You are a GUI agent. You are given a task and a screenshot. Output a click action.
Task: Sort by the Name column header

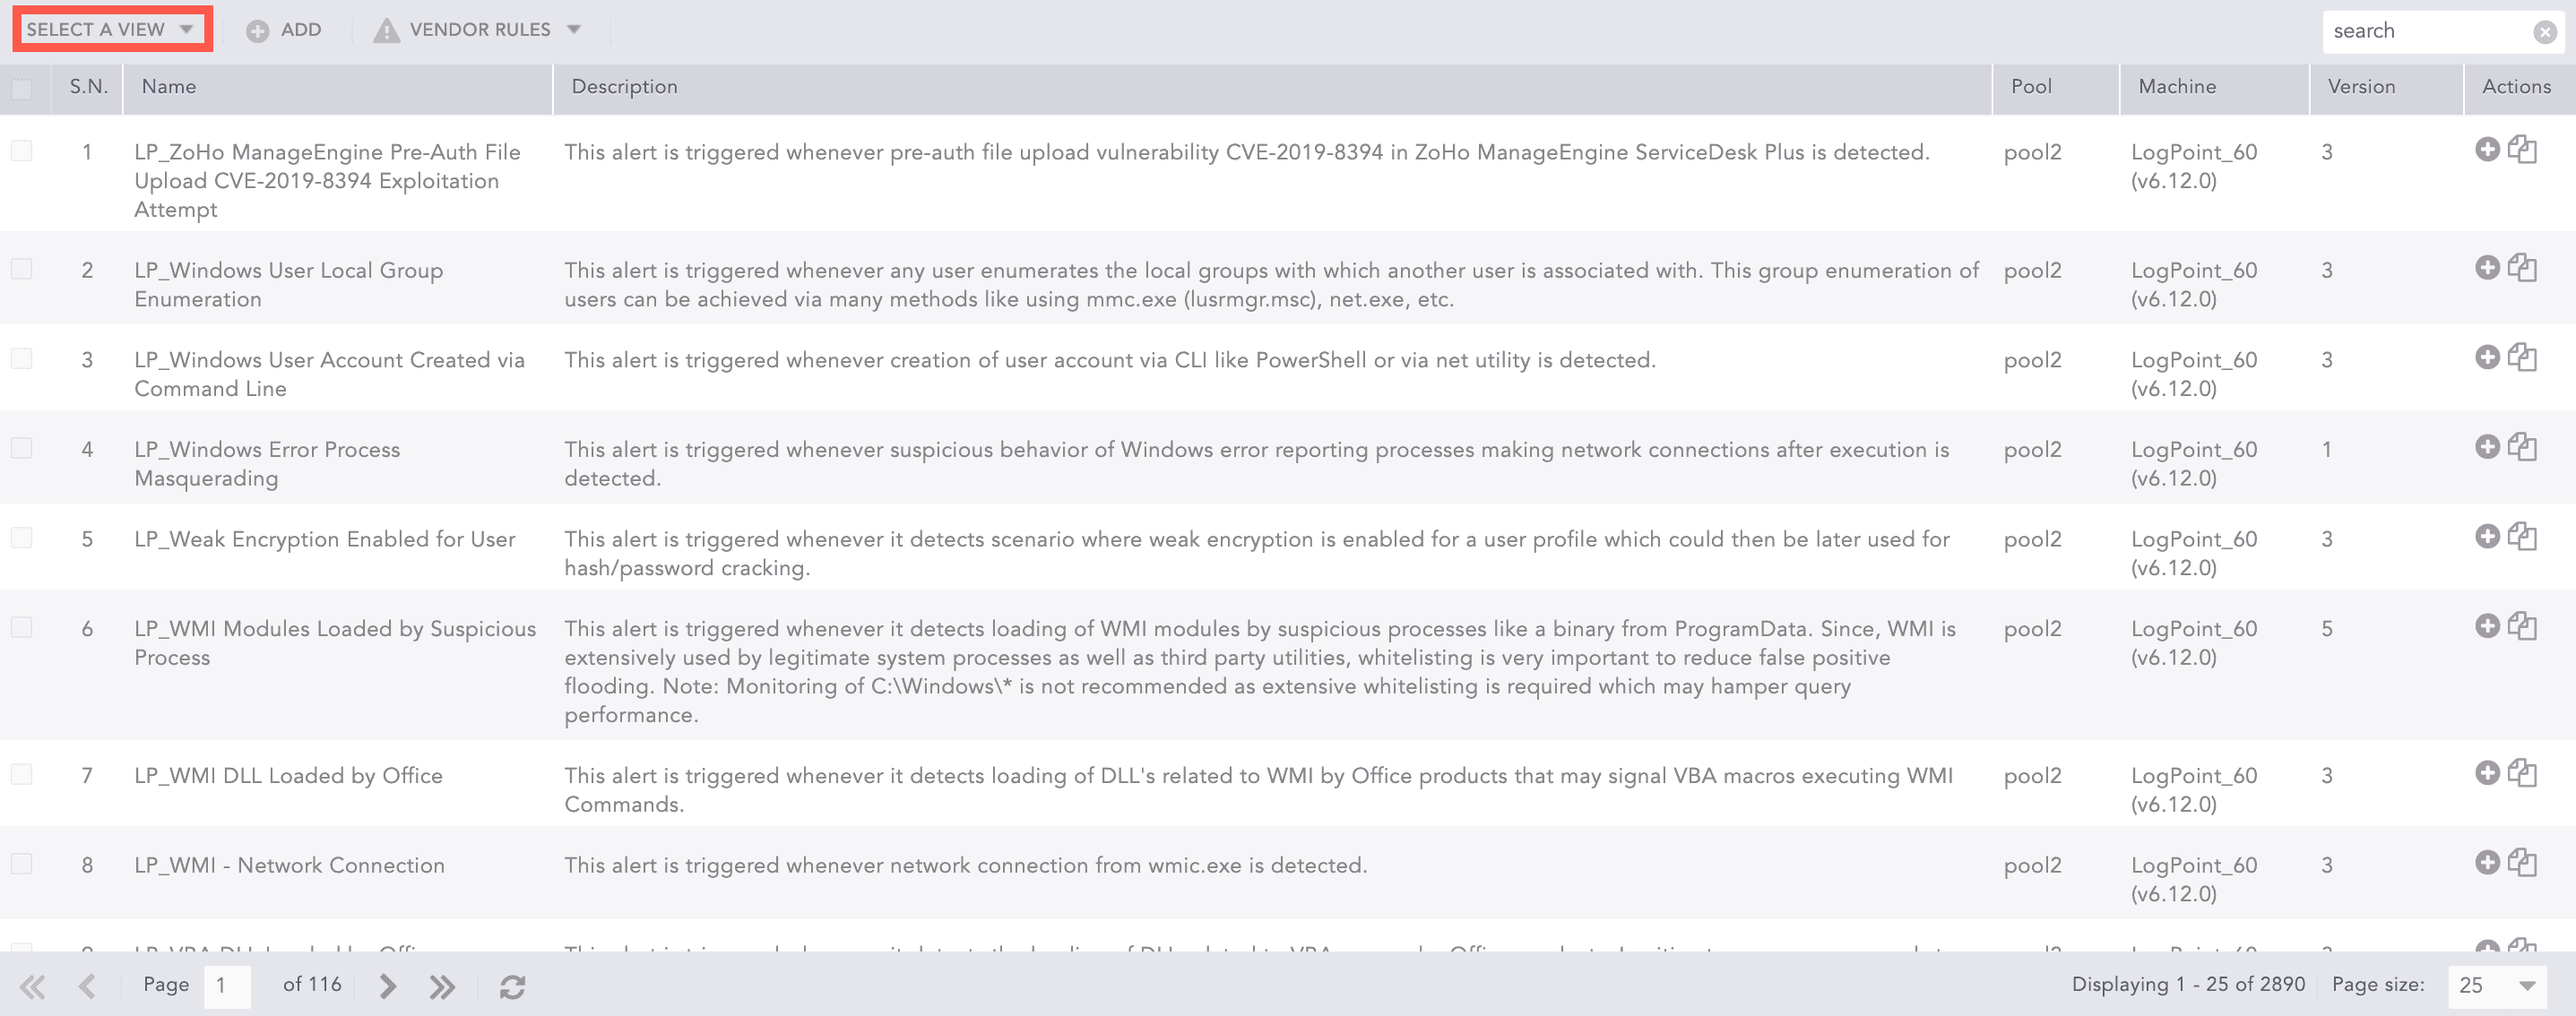tap(169, 87)
